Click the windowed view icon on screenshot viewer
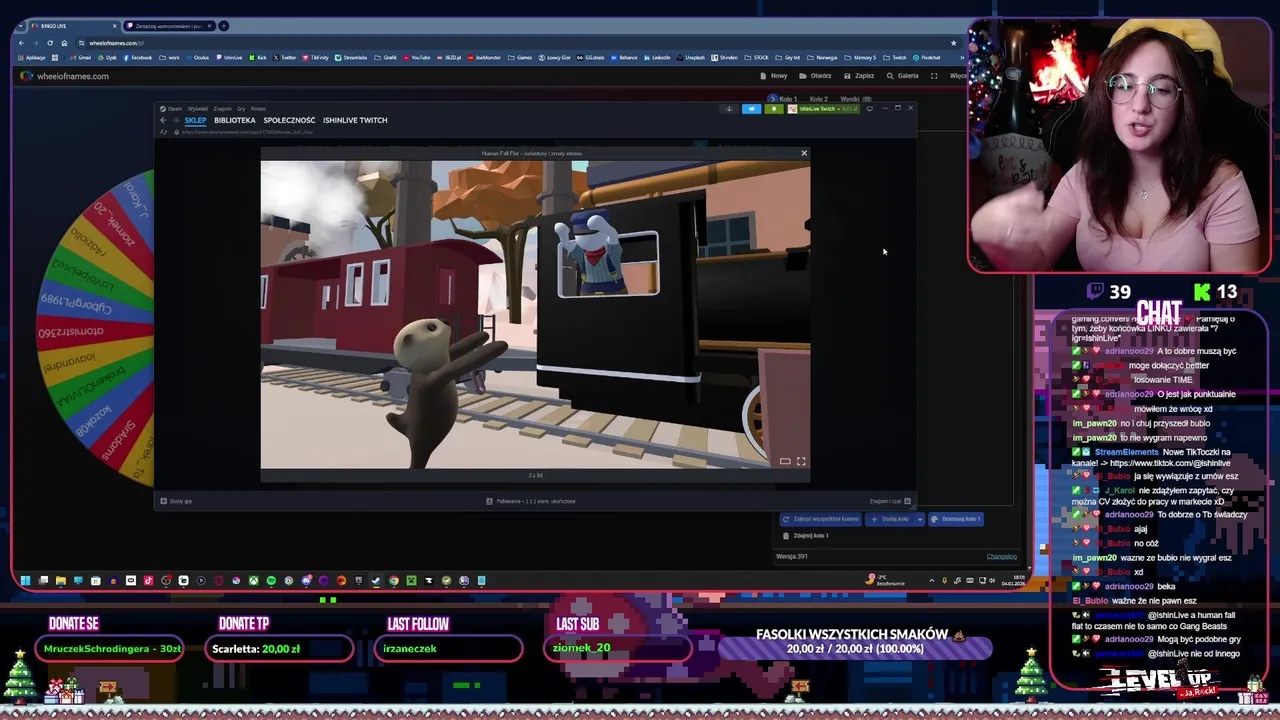This screenshot has height=720, width=1280. [785, 461]
